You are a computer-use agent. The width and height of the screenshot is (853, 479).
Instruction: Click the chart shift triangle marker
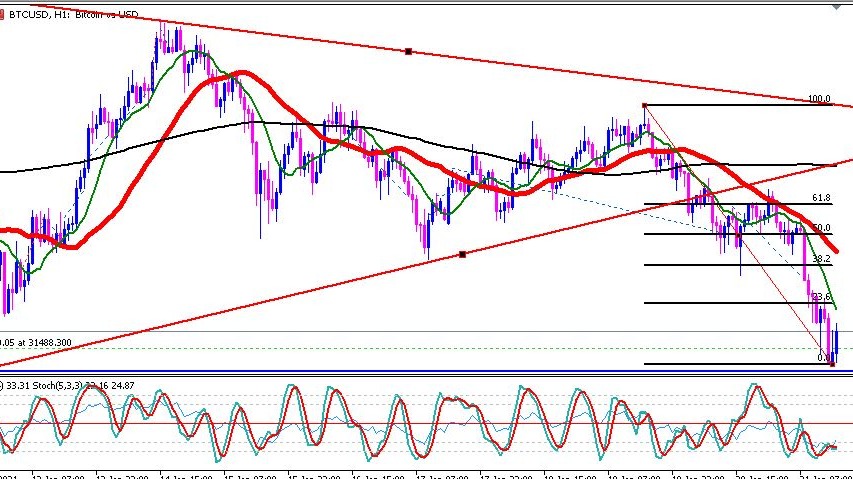click(x=836, y=7)
